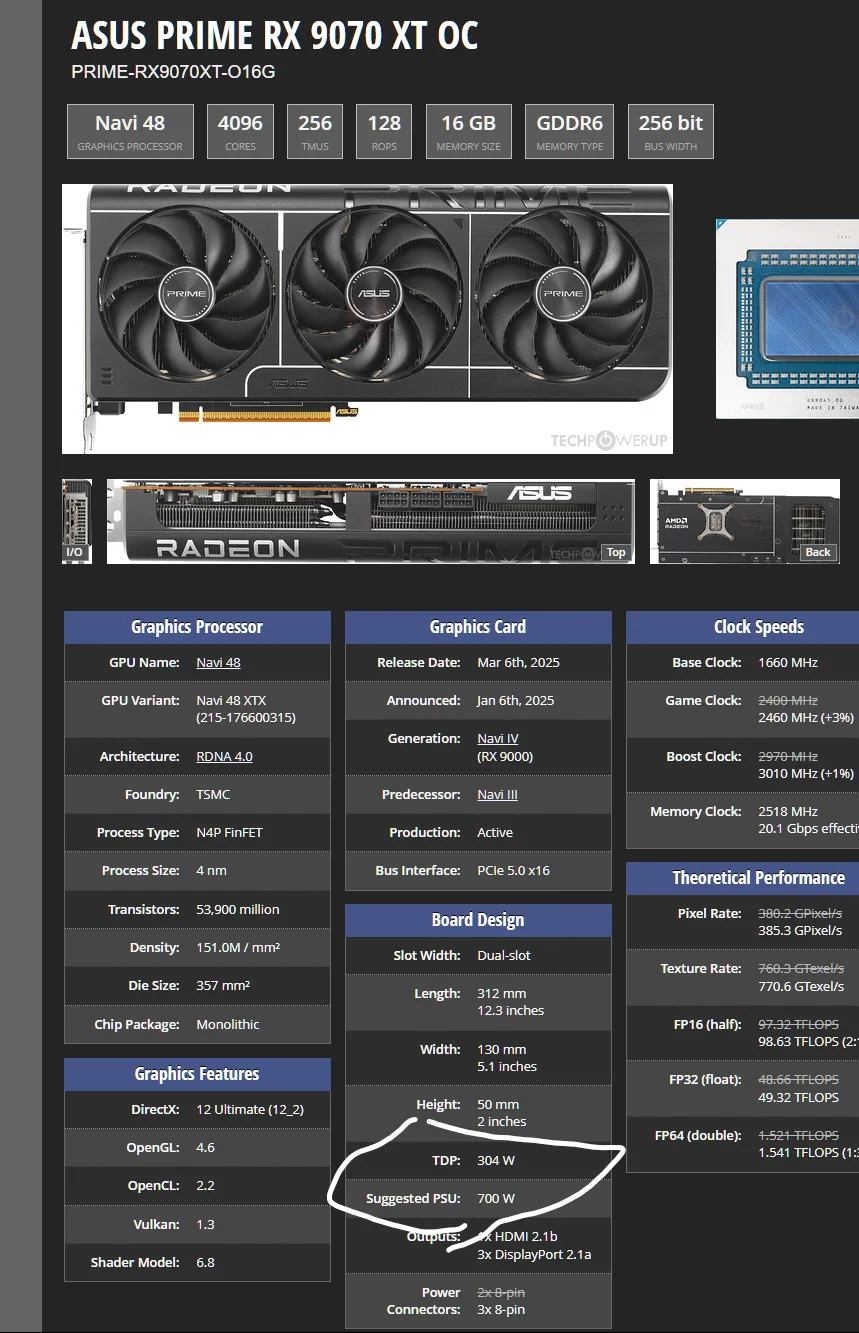Open the Navi III predecessor link
The image size is (859, 1333).
click(497, 794)
